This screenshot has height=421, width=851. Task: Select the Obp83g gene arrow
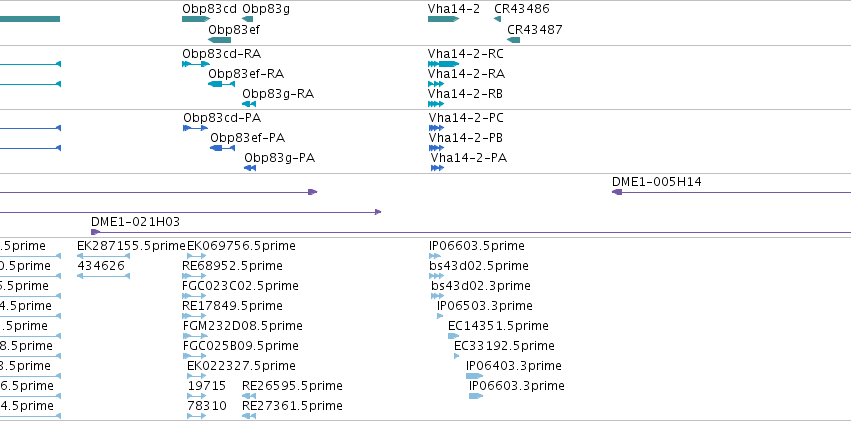[x=247, y=19]
